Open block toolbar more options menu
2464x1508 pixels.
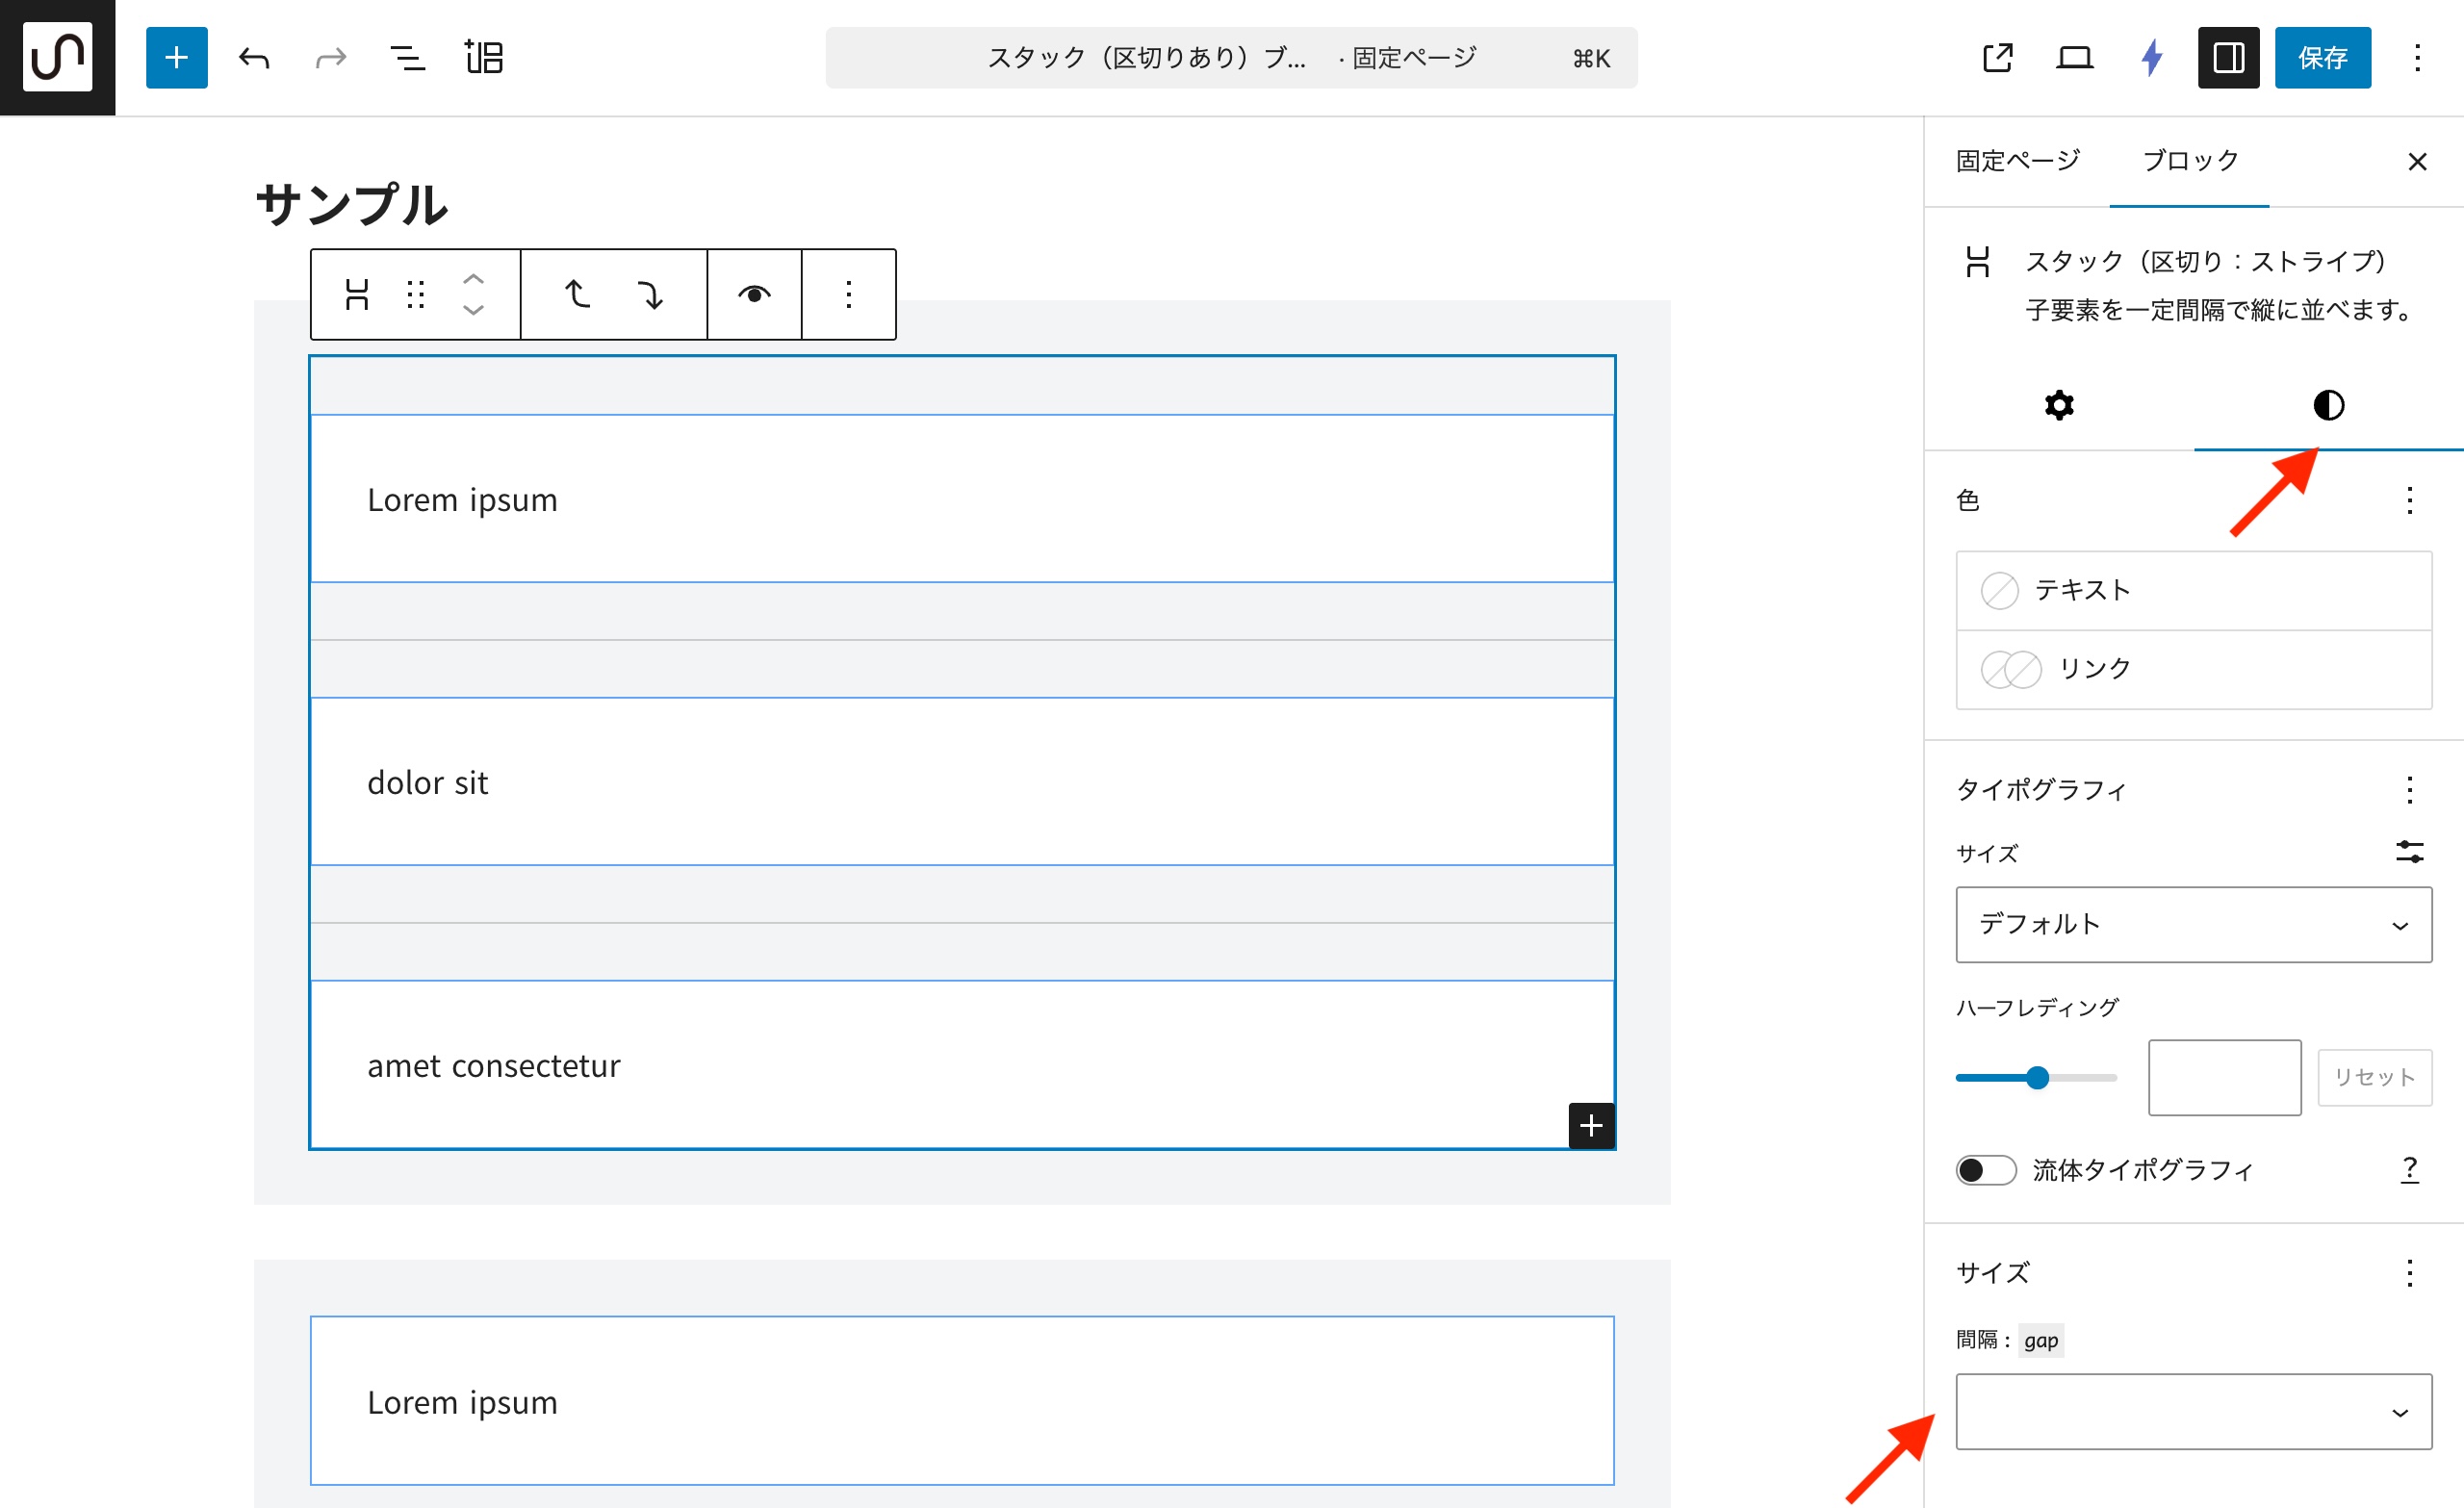pos(848,295)
